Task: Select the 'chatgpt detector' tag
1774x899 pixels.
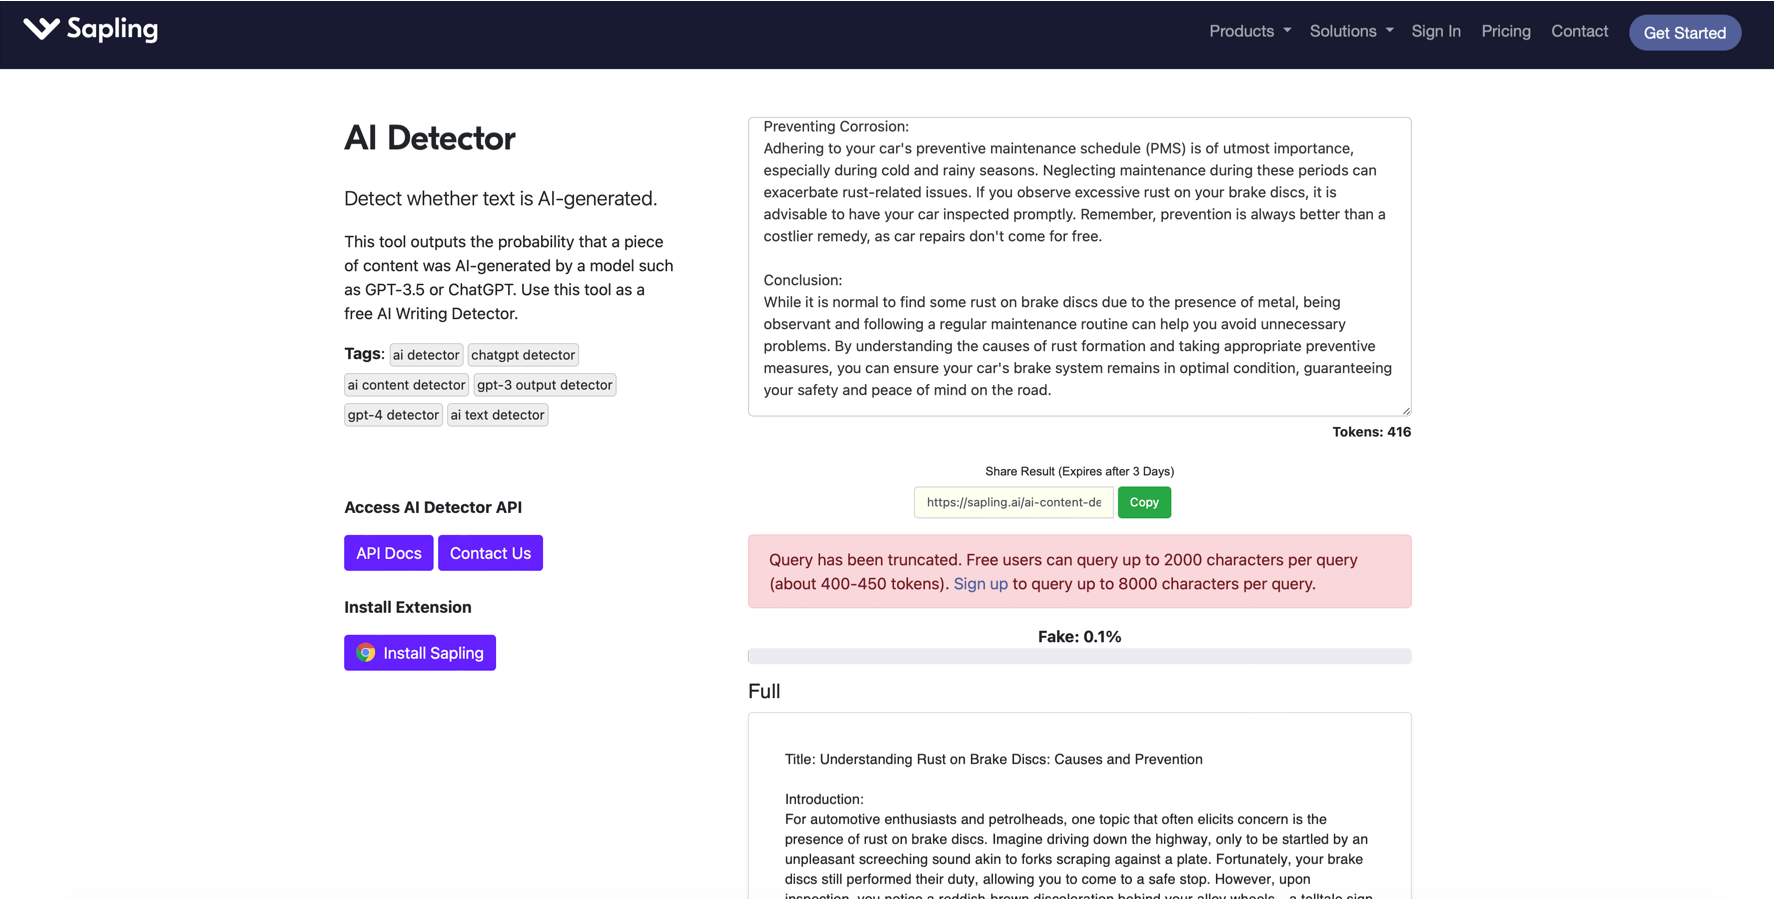Action: coord(523,355)
